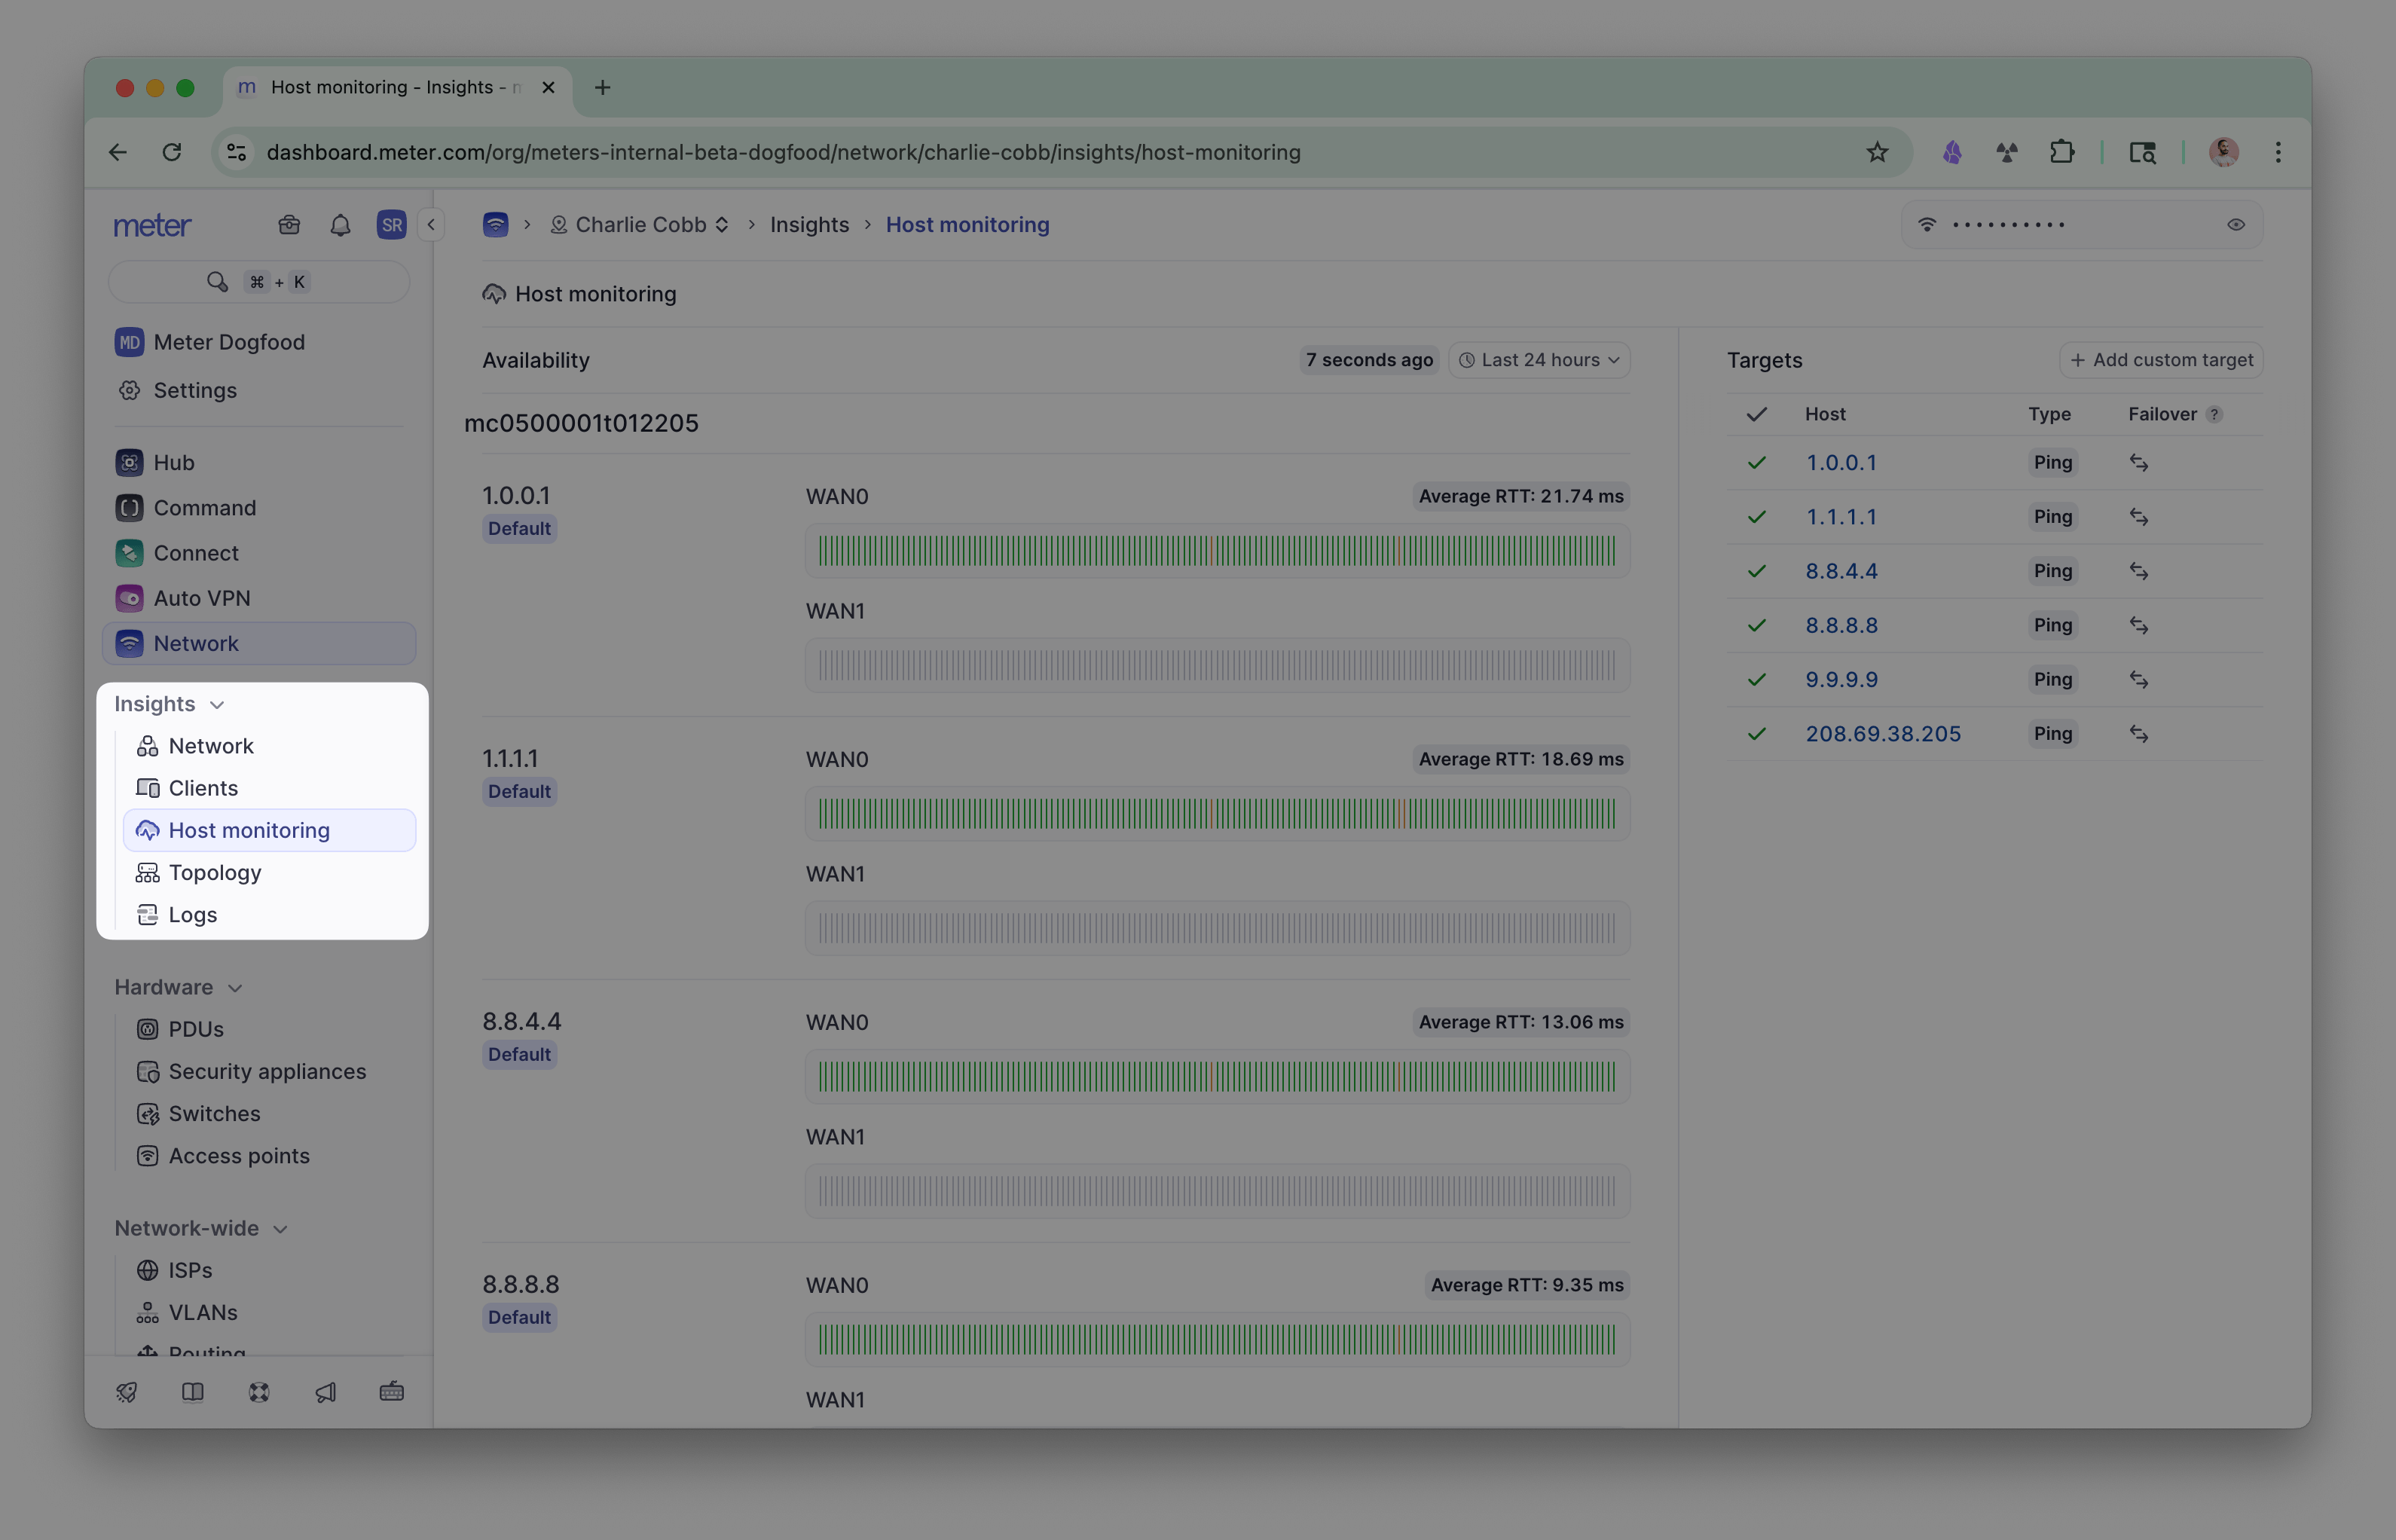Image resolution: width=2396 pixels, height=1540 pixels.
Task: Open the megaphone announcements icon
Action: 325,1392
